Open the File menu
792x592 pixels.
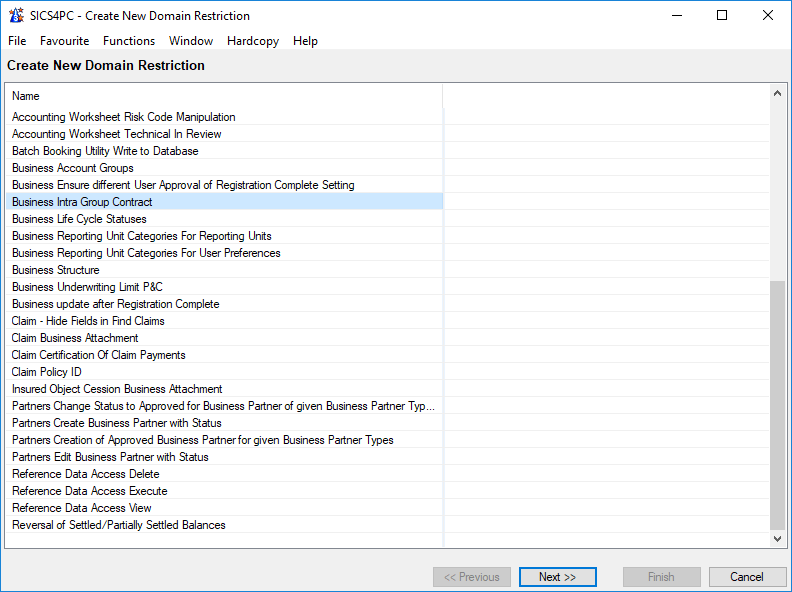tap(17, 41)
